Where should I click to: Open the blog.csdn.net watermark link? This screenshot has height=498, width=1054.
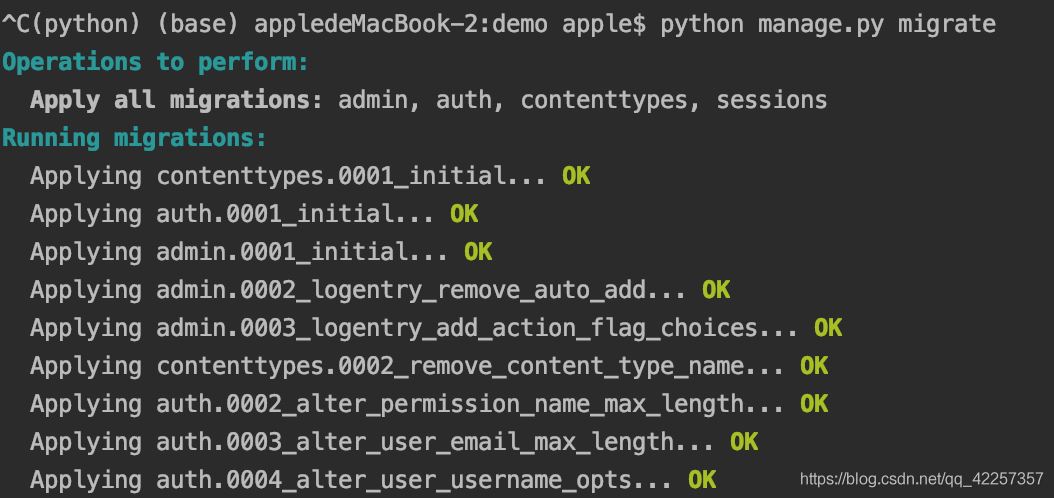click(x=921, y=480)
